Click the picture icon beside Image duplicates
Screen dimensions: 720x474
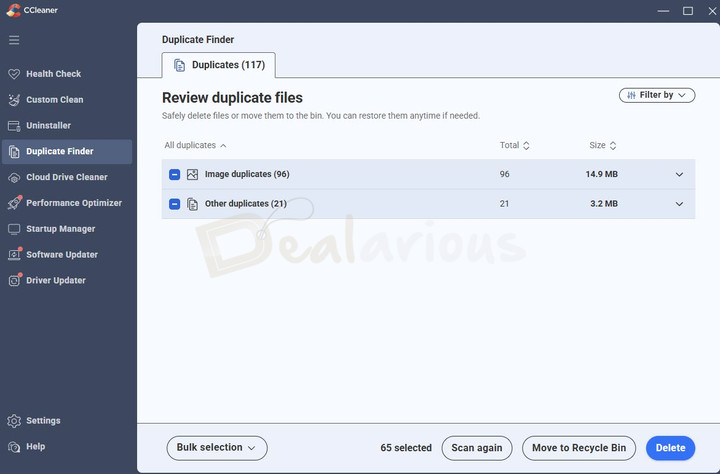point(192,175)
